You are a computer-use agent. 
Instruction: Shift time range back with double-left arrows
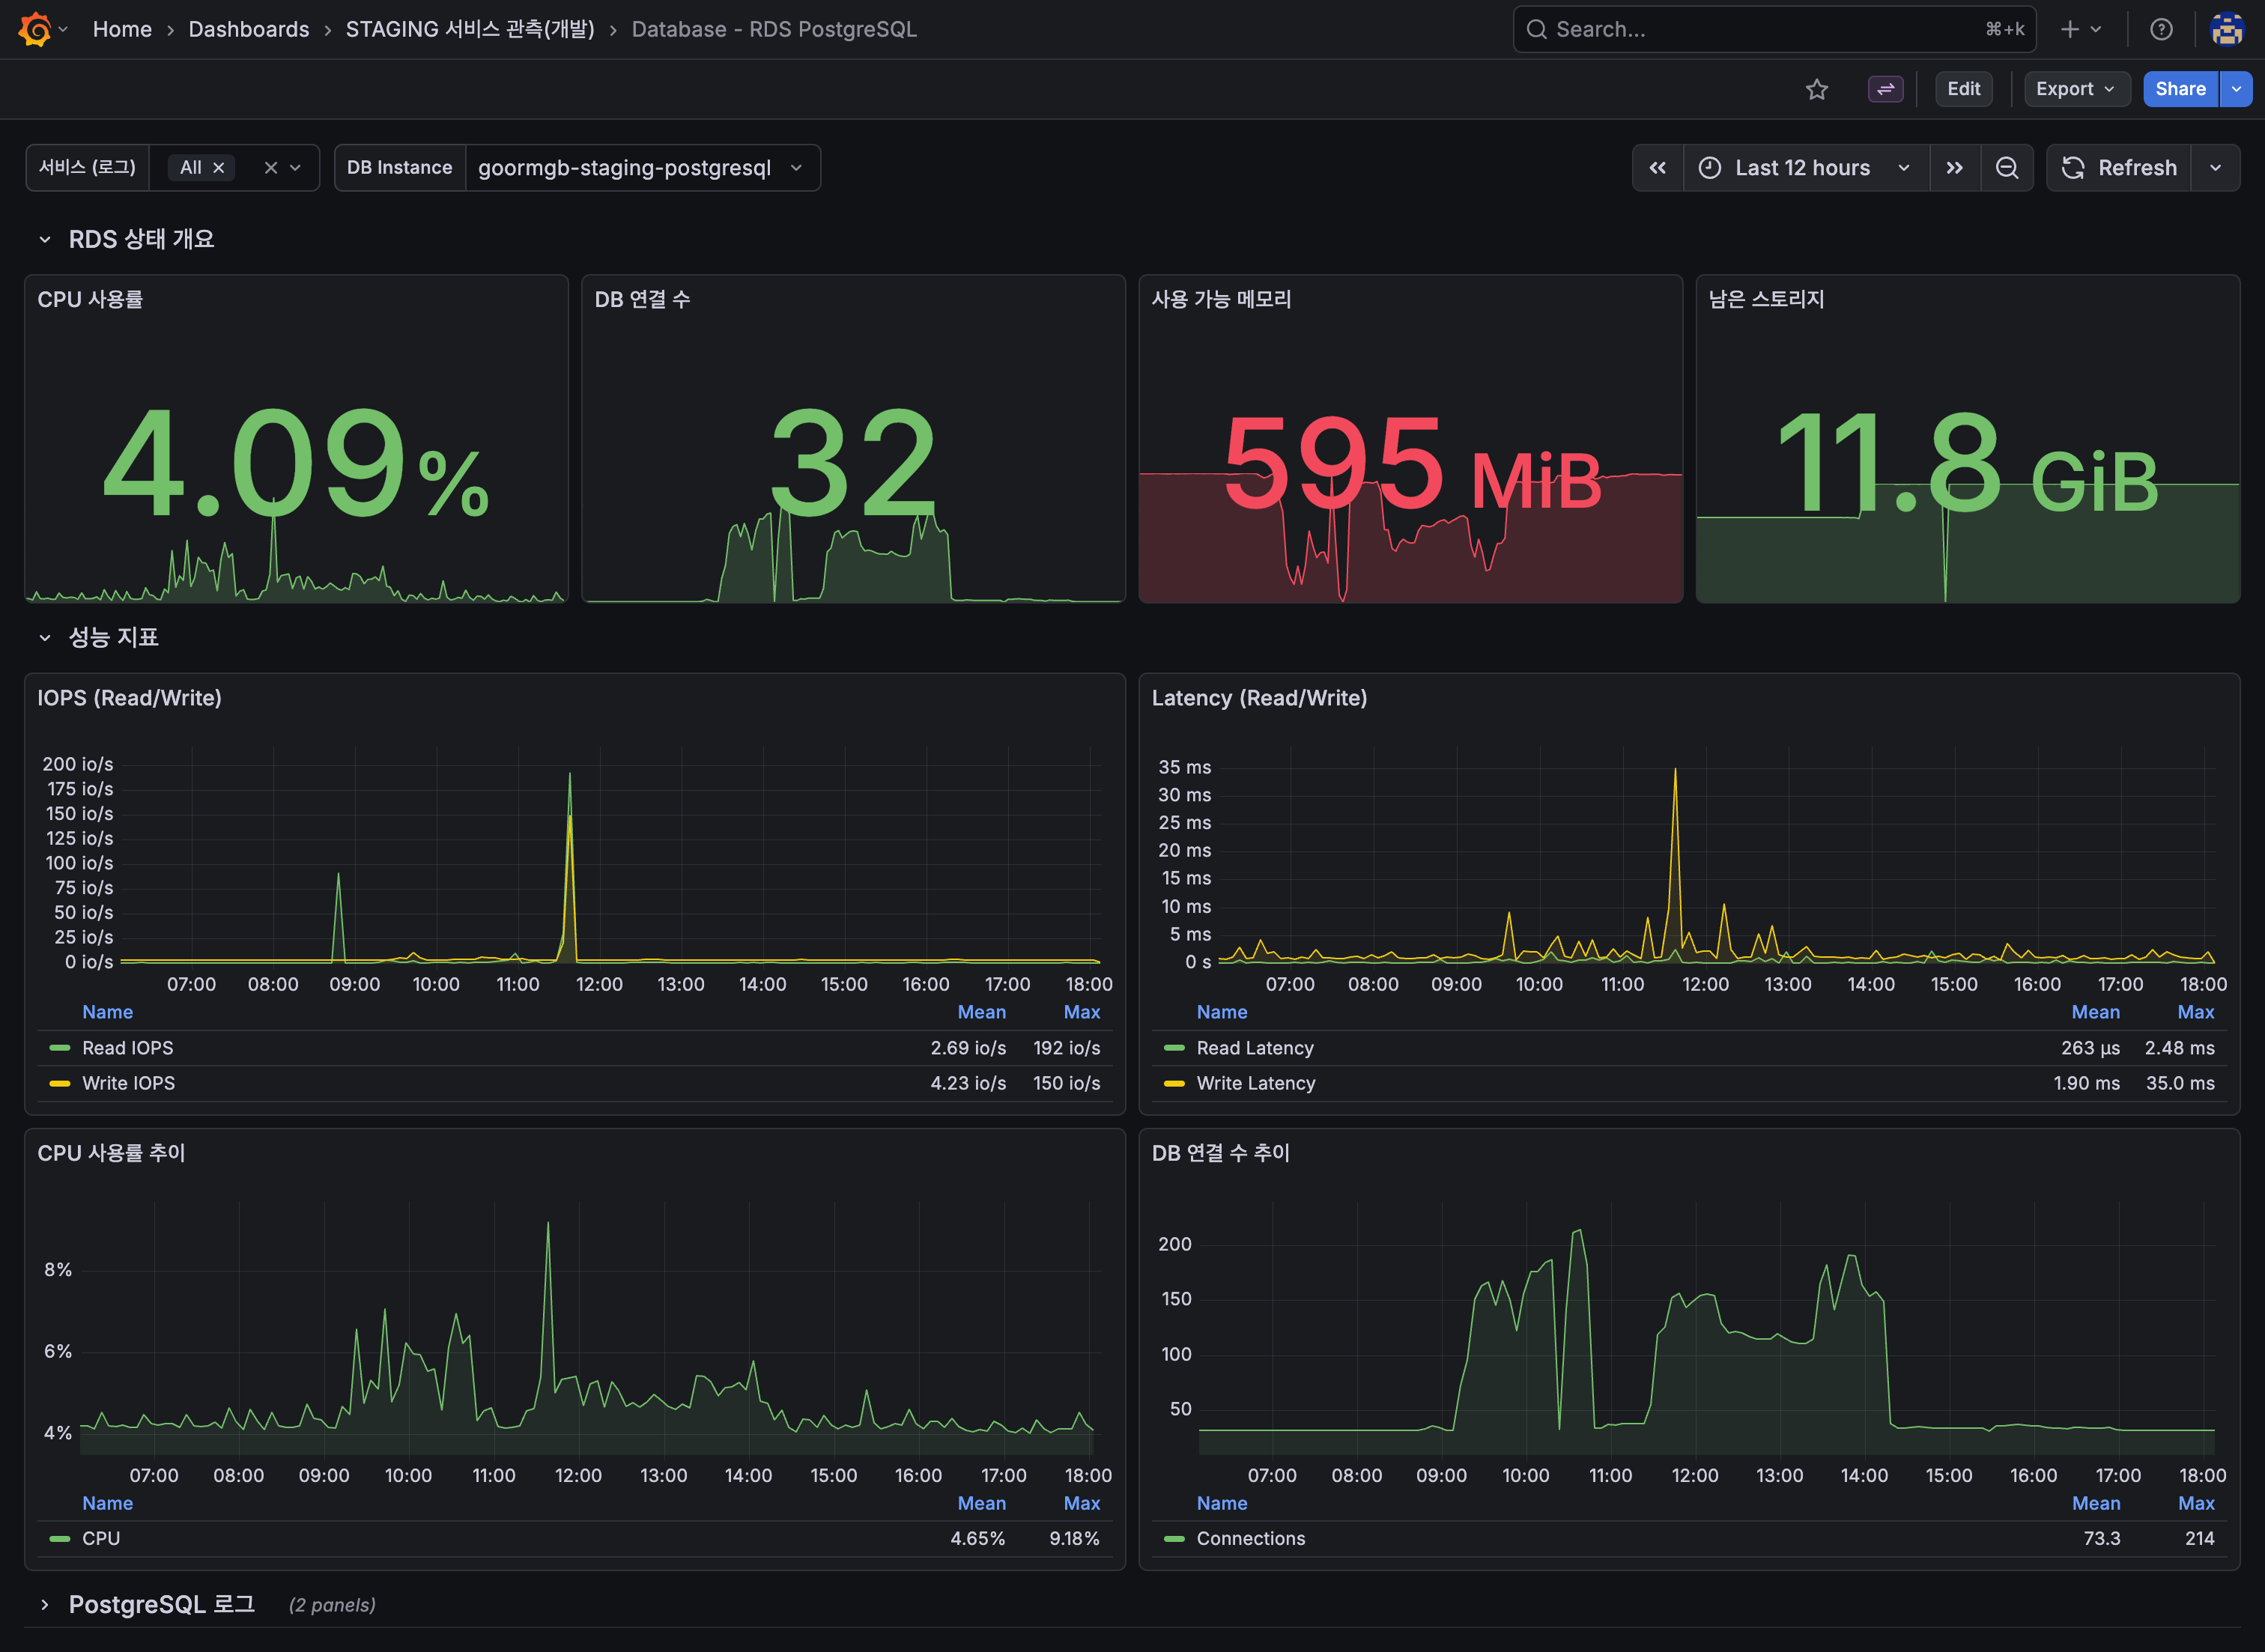[x=1658, y=167]
